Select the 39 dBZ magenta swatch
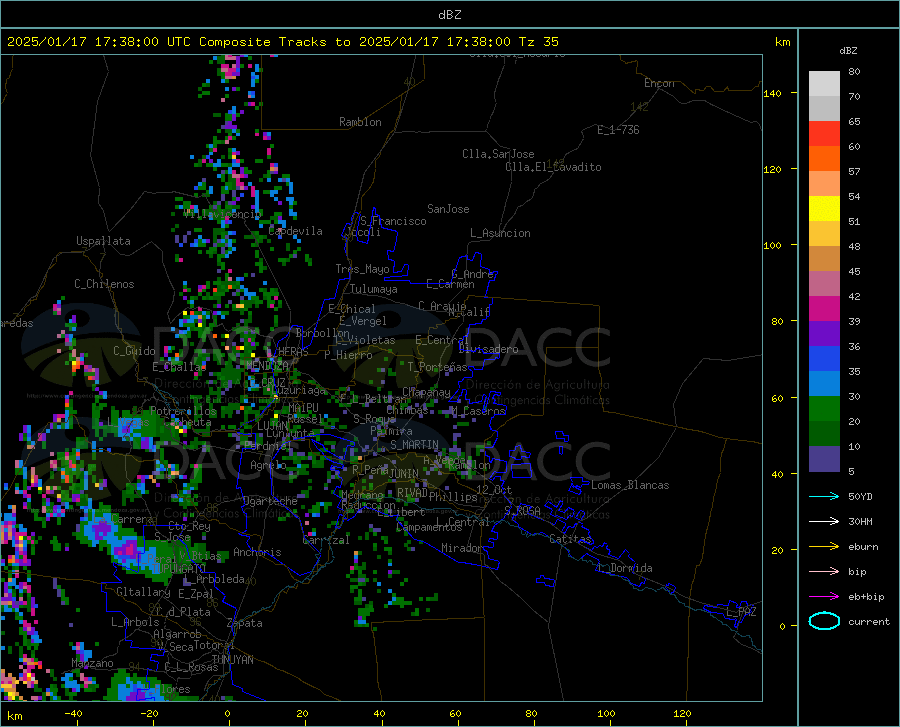 pyautogui.click(x=824, y=309)
